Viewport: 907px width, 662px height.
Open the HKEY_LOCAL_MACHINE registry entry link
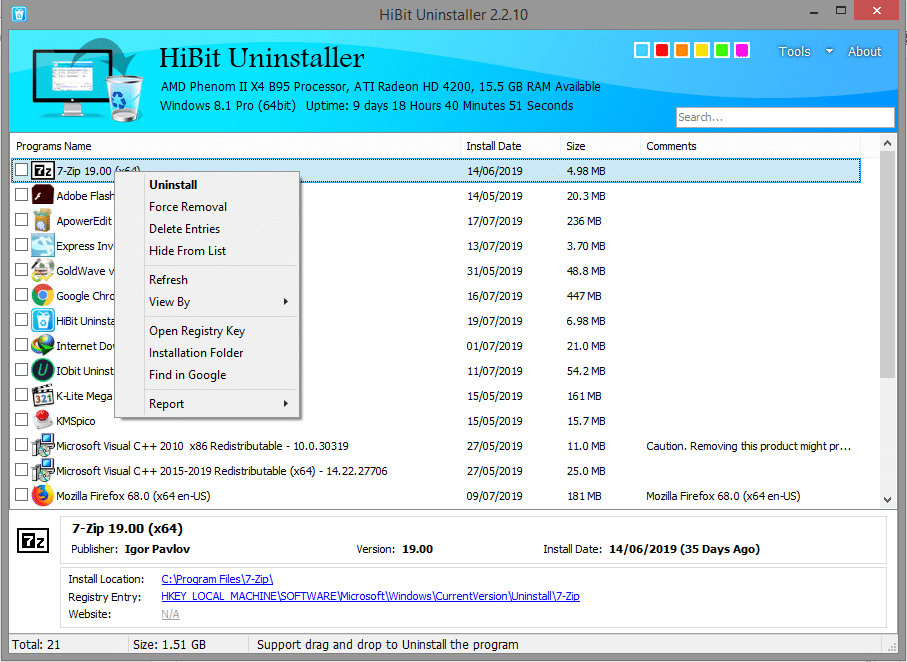tap(370, 596)
